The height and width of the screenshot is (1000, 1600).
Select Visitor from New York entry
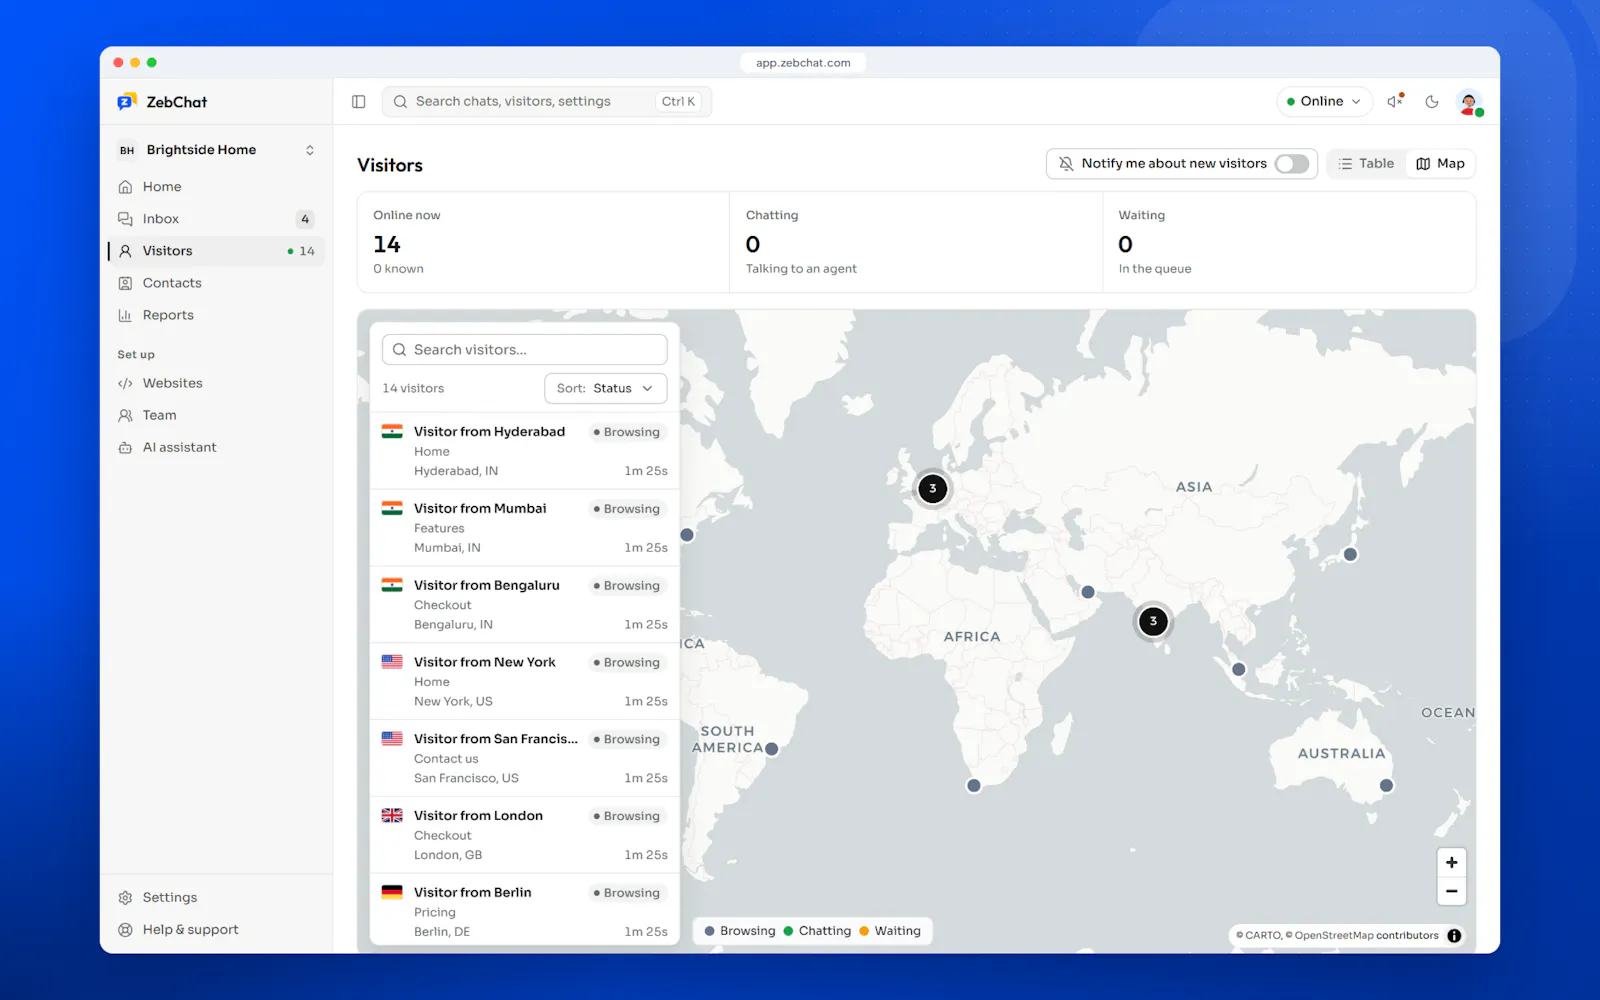pos(525,681)
